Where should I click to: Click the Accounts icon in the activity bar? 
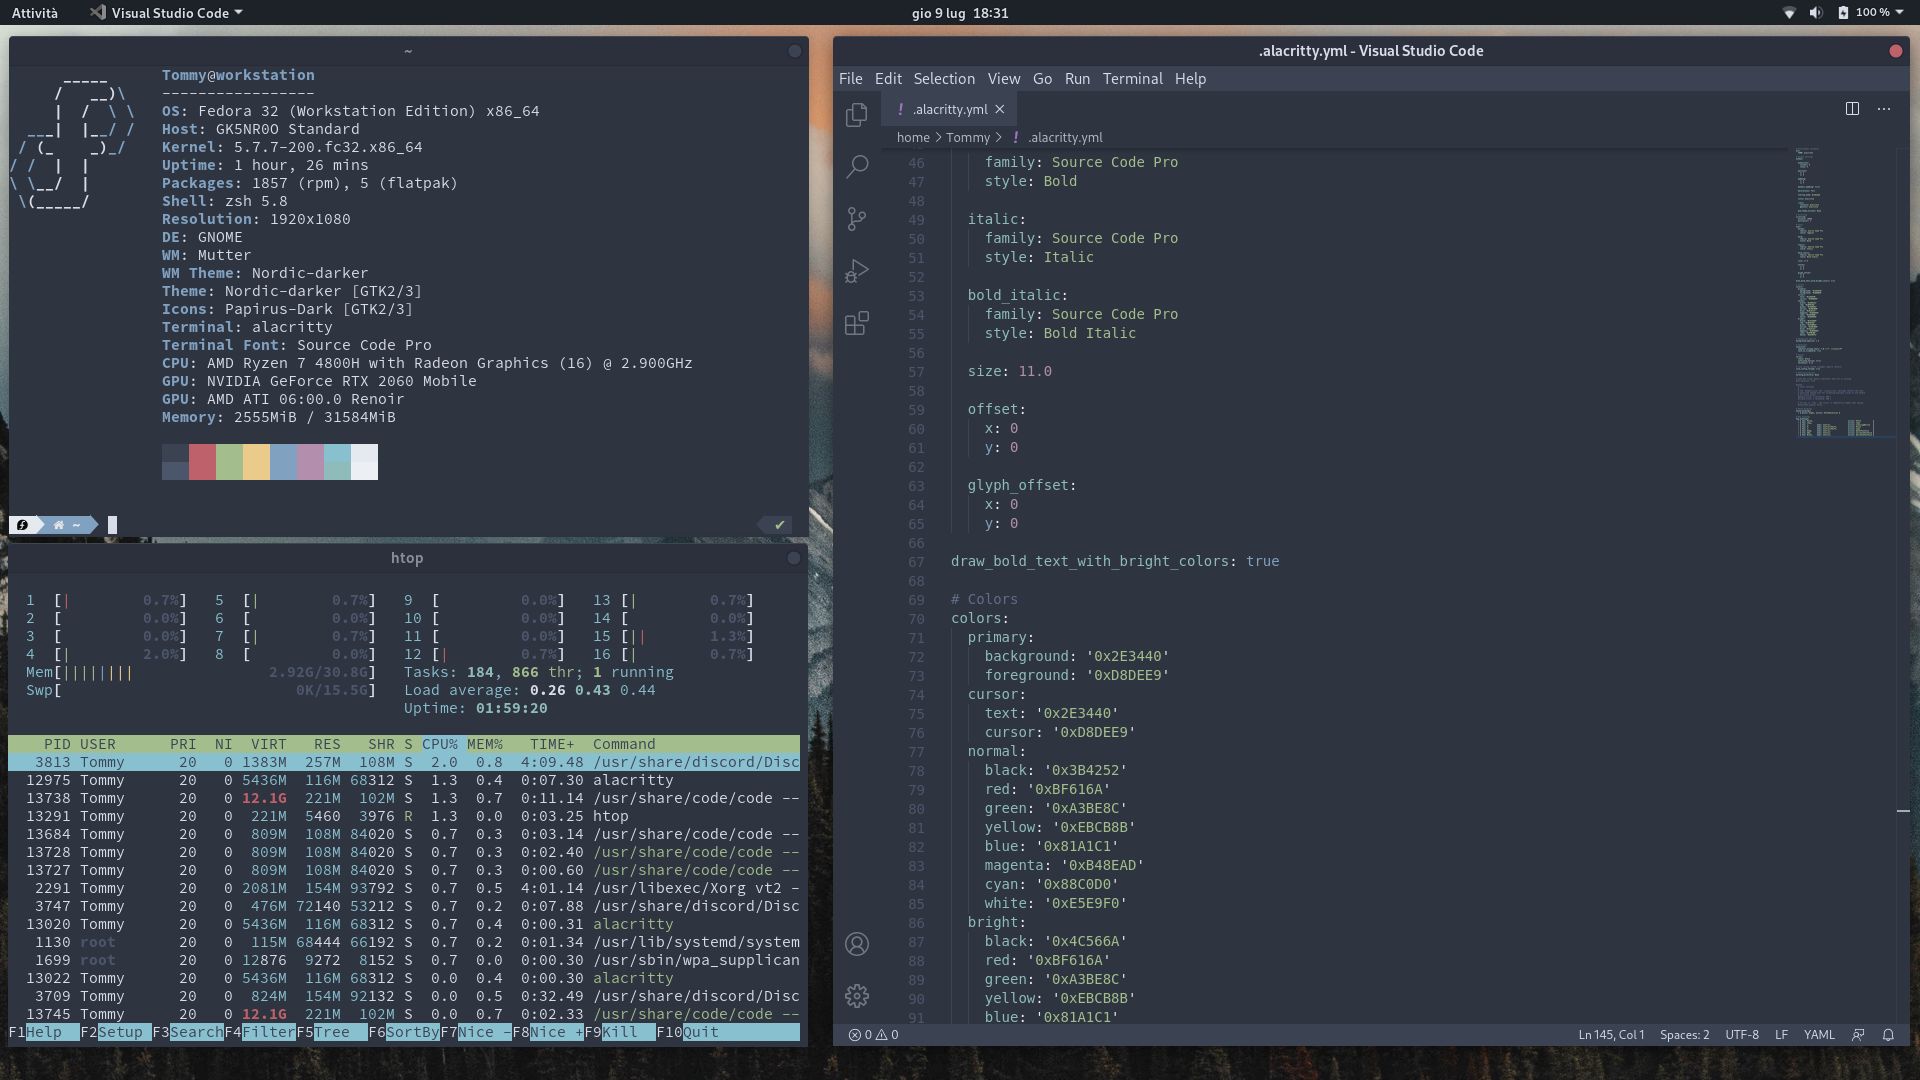[x=857, y=943]
